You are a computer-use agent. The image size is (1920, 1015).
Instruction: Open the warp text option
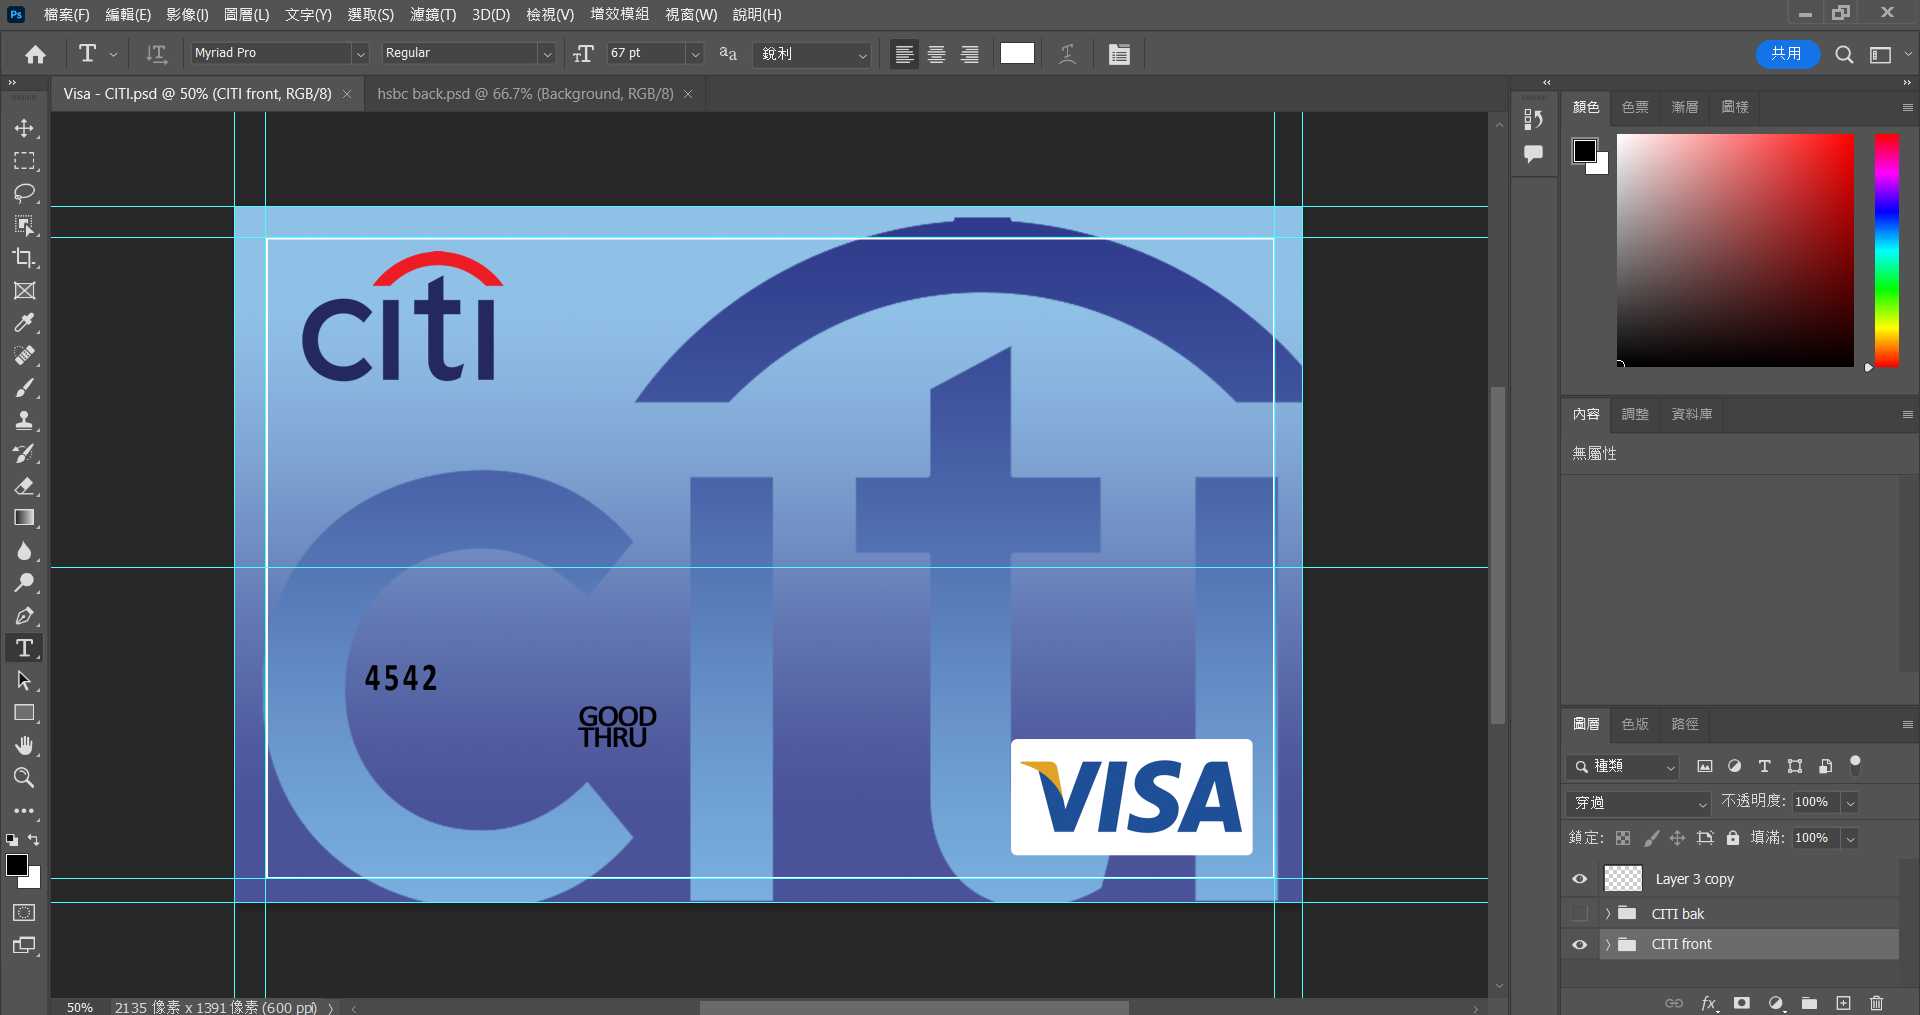(1068, 54)
